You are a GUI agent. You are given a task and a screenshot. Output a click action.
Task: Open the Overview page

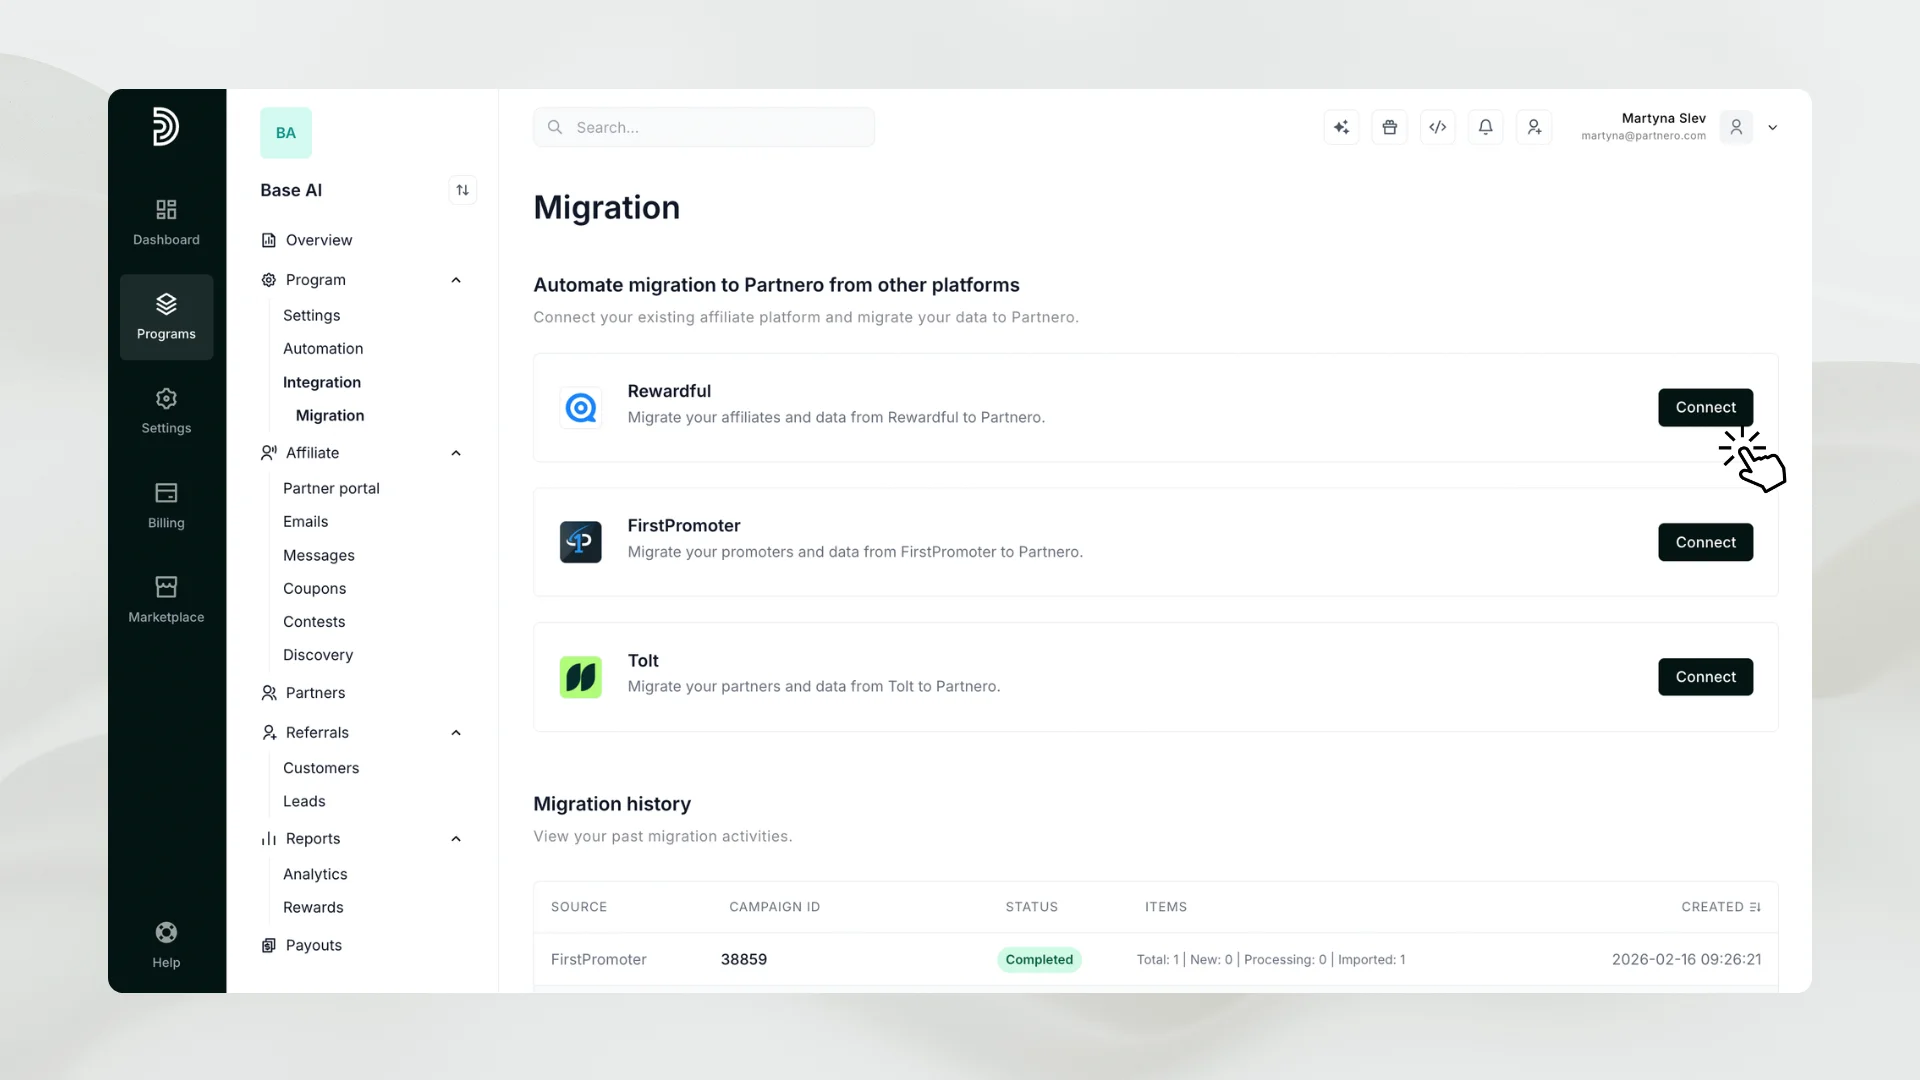tap(306, 240)
